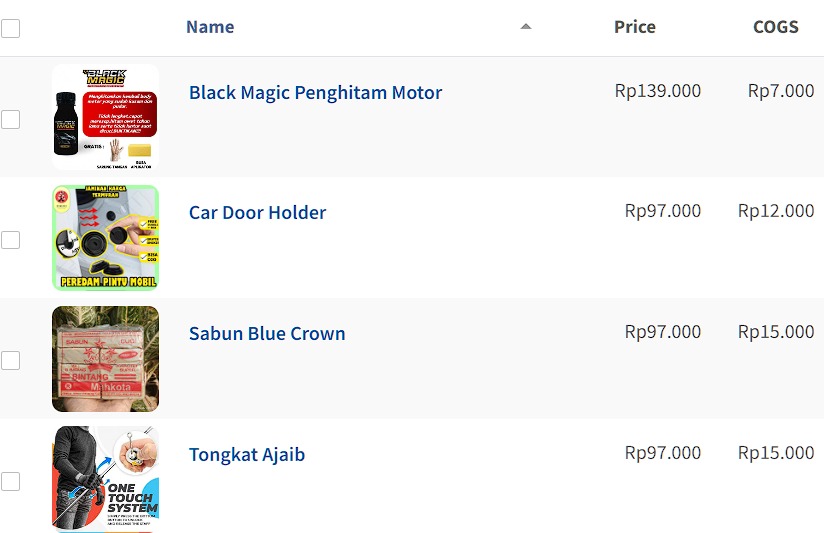Open the Car Door Holder product link
Viewport: 824px width, 533px height.
257,213
